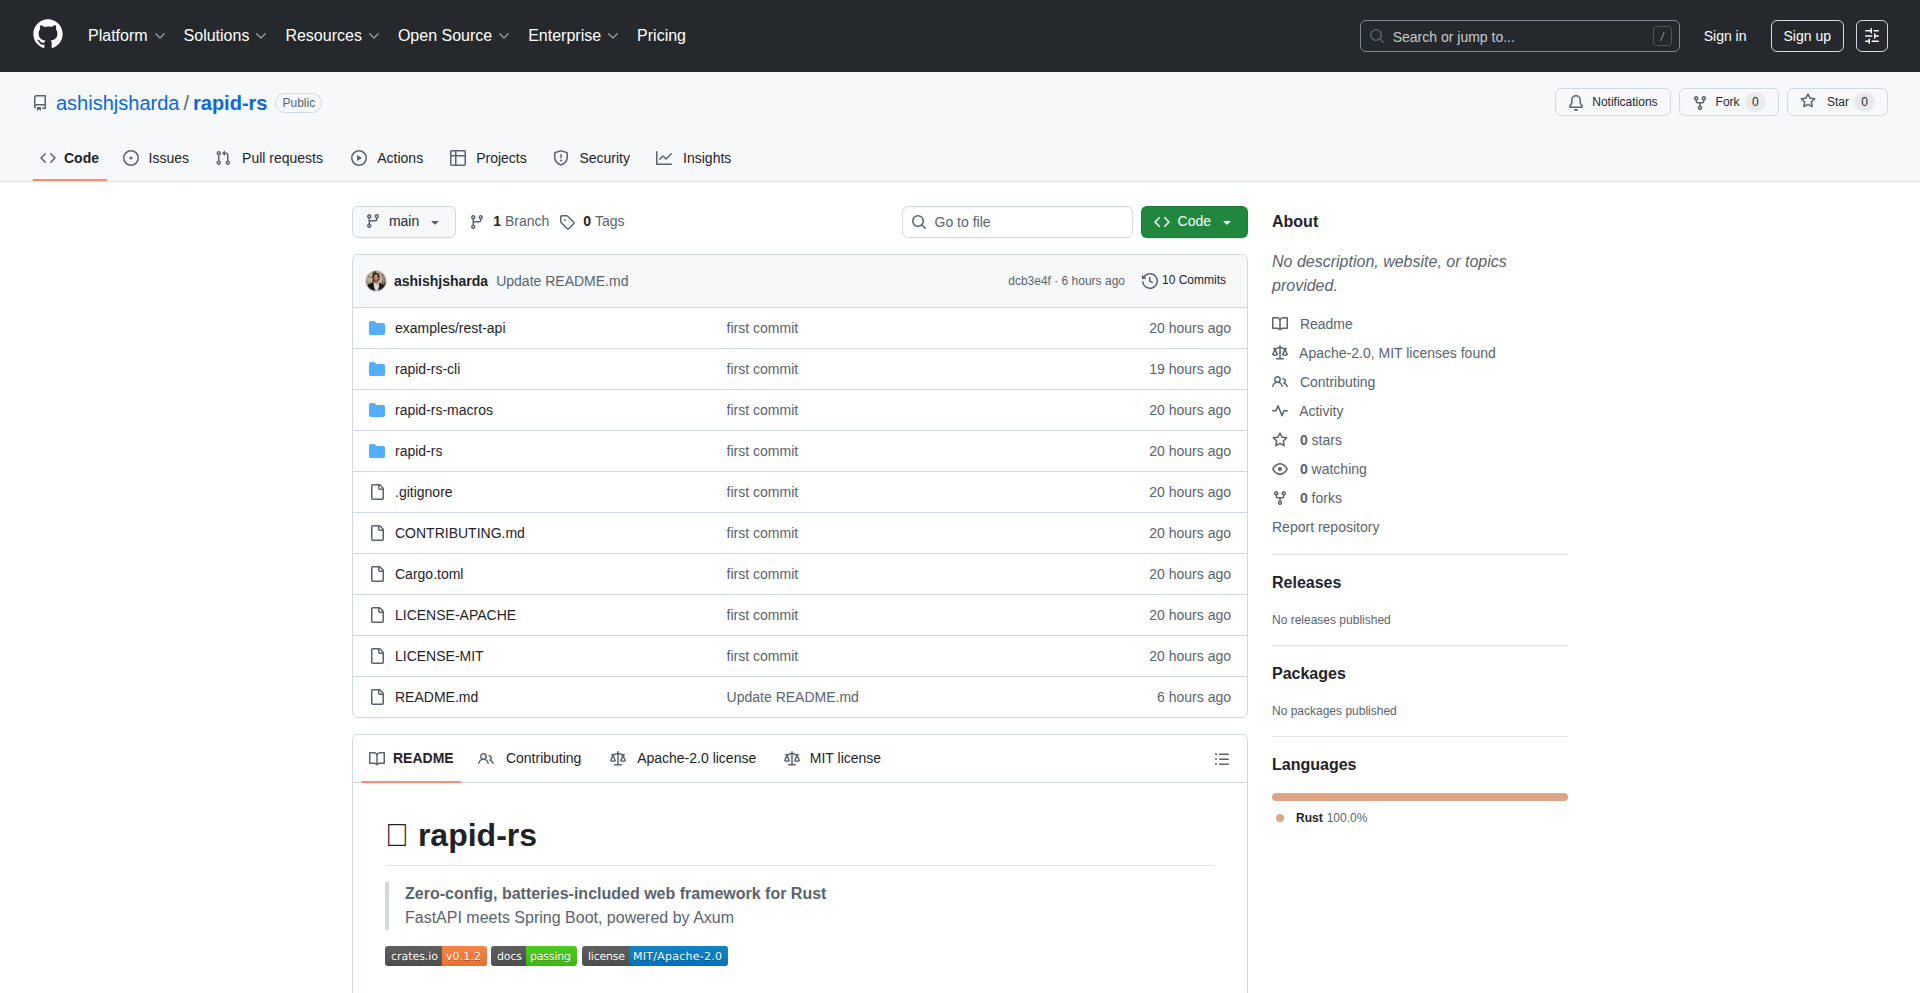Click the eye icon beside 0 watching
The image size is (1920, 993).
pyautogui.click(x=1280, y=469)
